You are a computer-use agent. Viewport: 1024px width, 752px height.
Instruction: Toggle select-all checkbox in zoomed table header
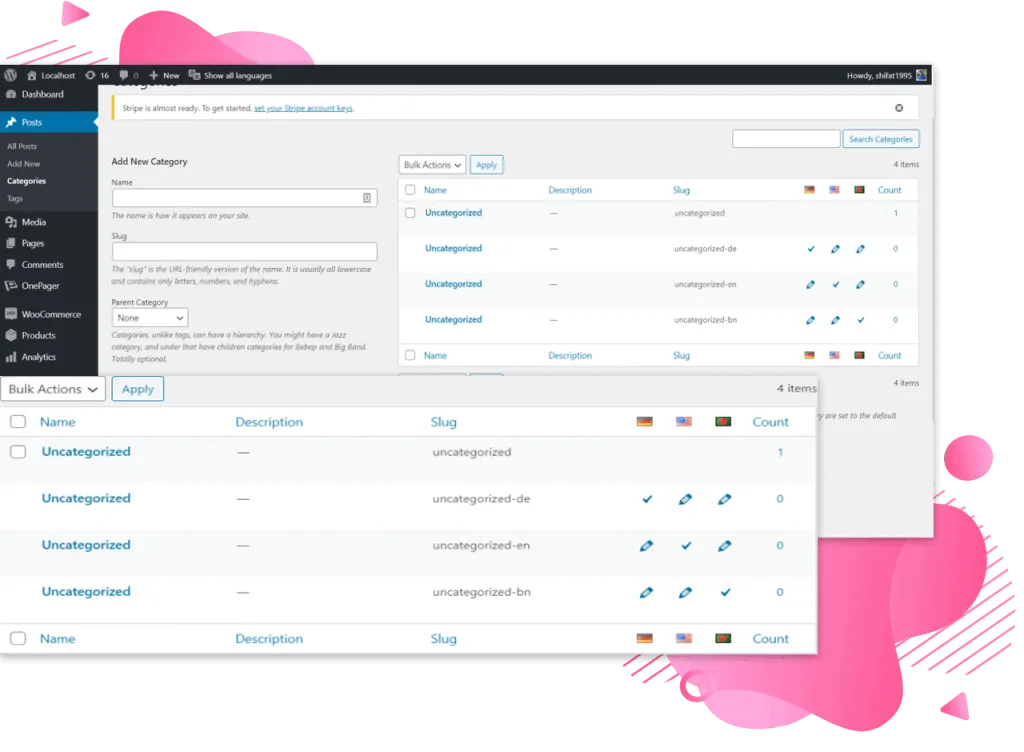(x=18, y=422)
